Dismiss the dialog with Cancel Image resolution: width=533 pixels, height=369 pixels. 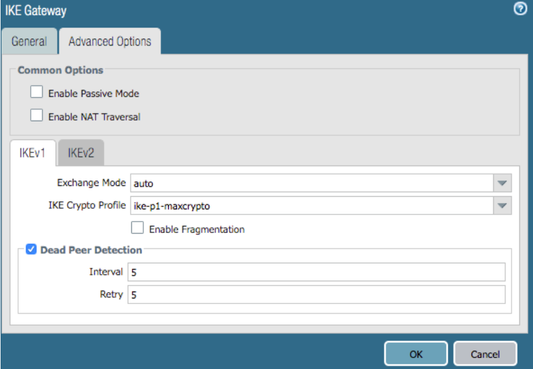(x=485, y=354)
